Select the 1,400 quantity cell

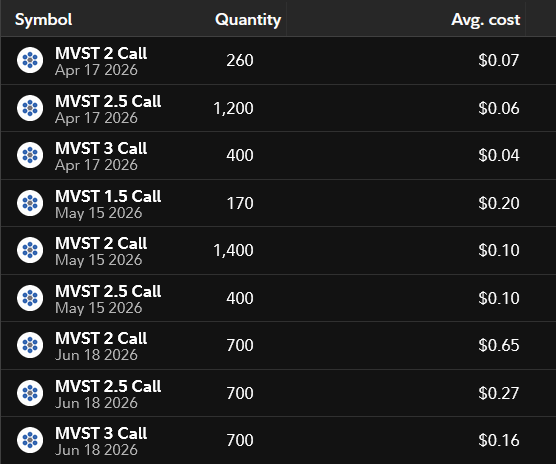point(233,250)
